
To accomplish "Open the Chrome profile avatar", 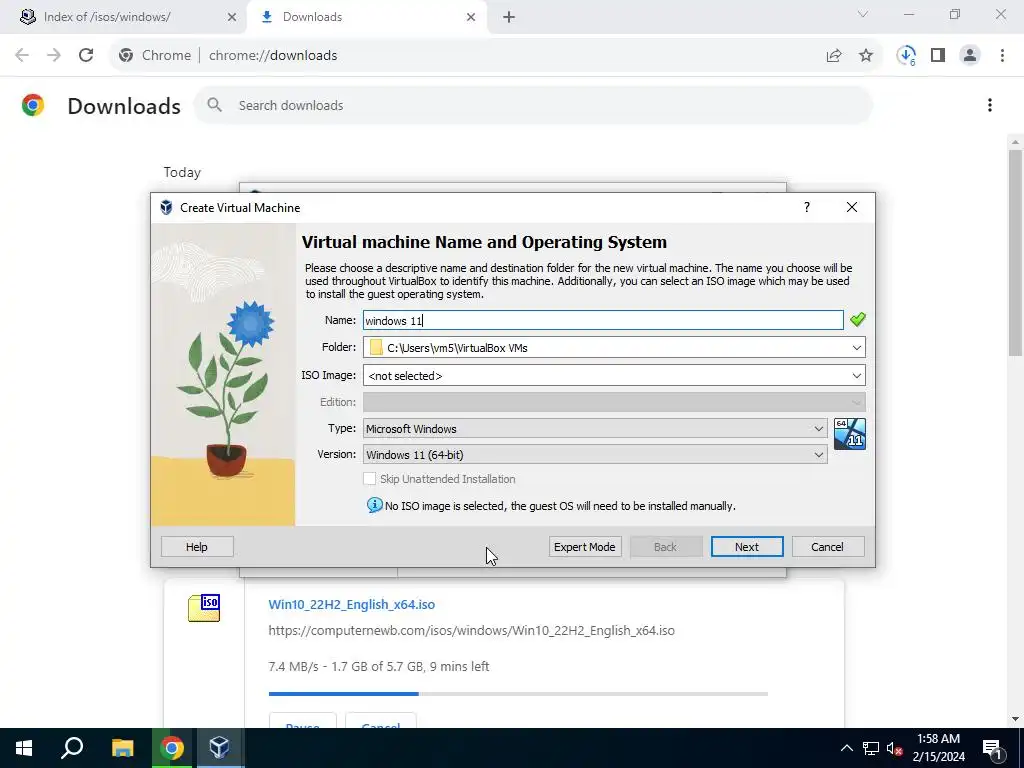I will (970, 56).
